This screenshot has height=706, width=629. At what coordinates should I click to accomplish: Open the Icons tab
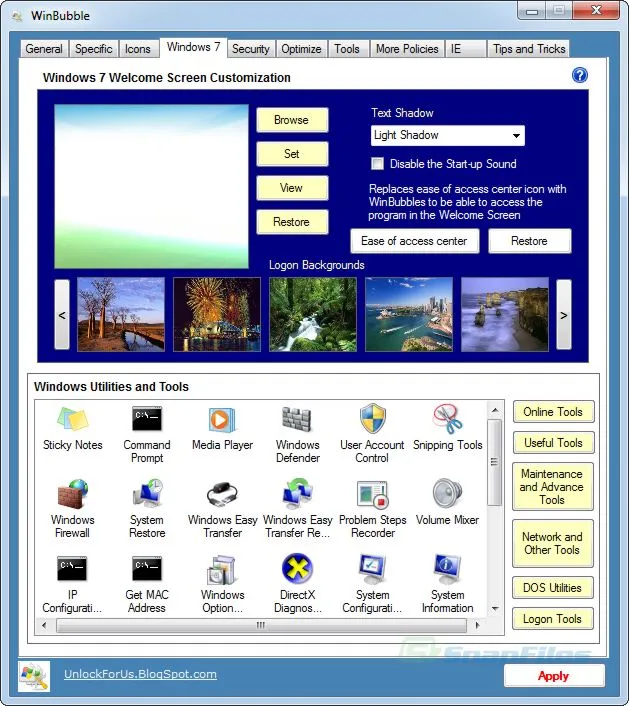coord(138,49)
